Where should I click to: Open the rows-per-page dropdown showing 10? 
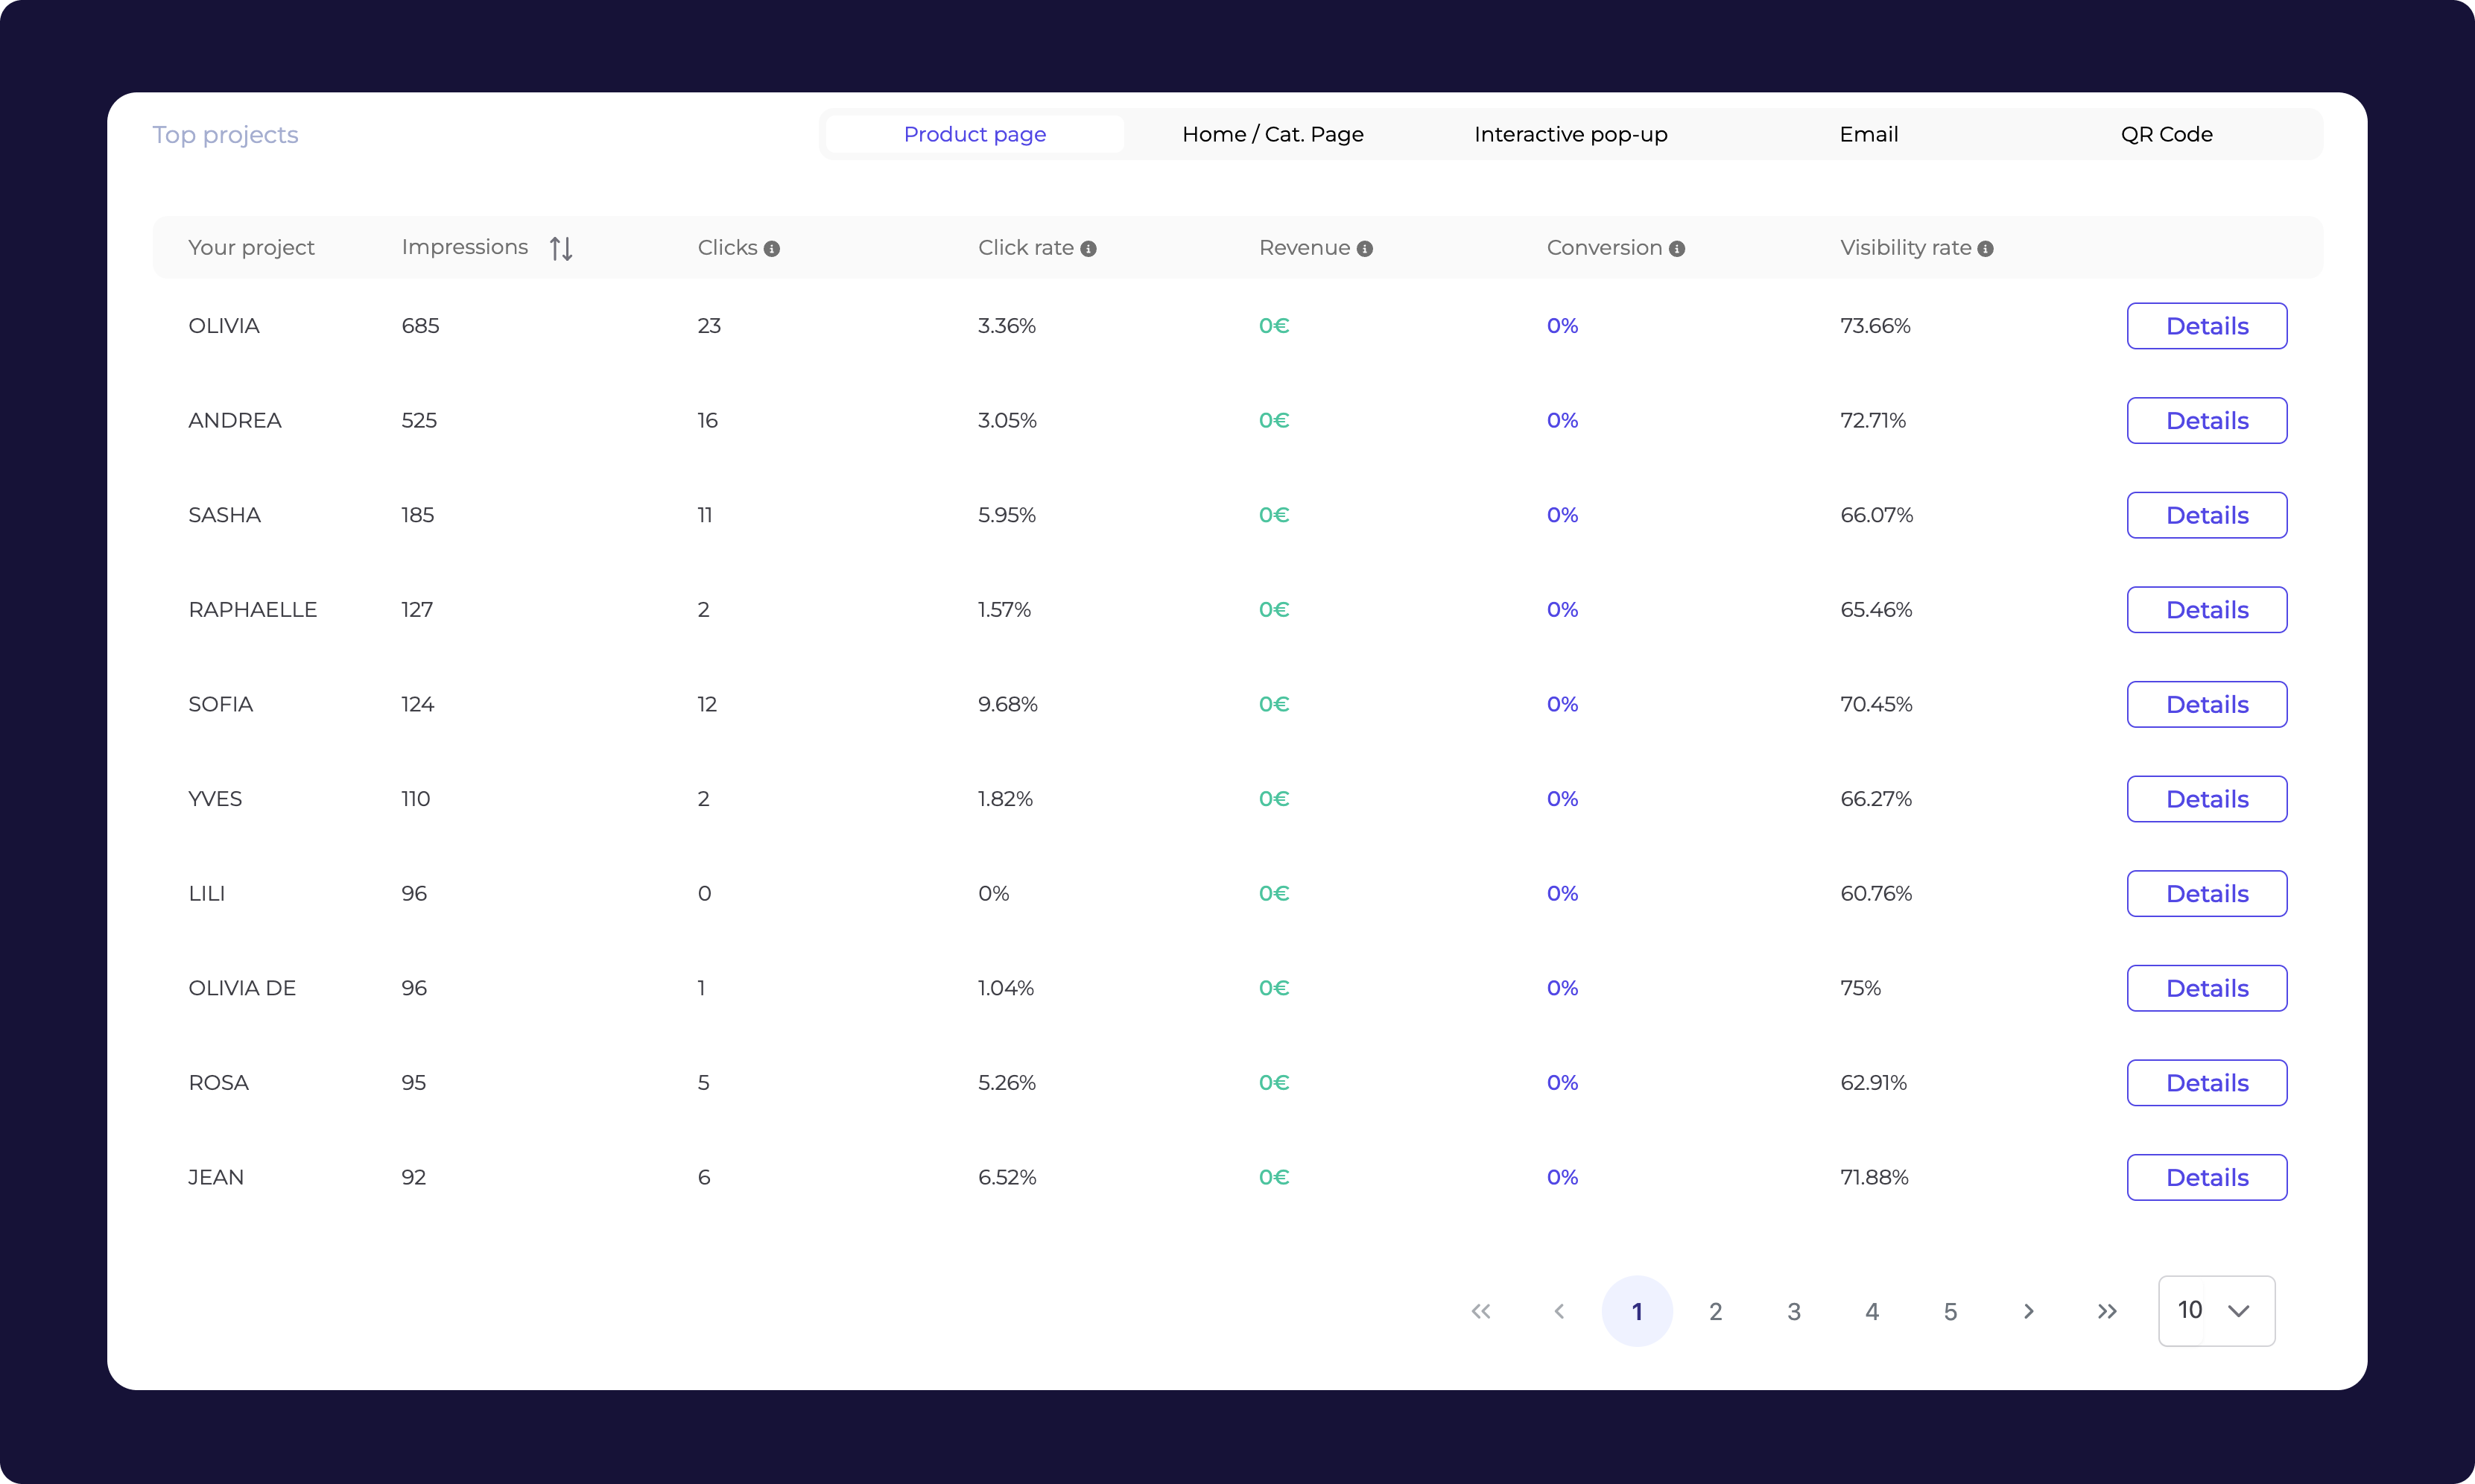(2216, 1311)
